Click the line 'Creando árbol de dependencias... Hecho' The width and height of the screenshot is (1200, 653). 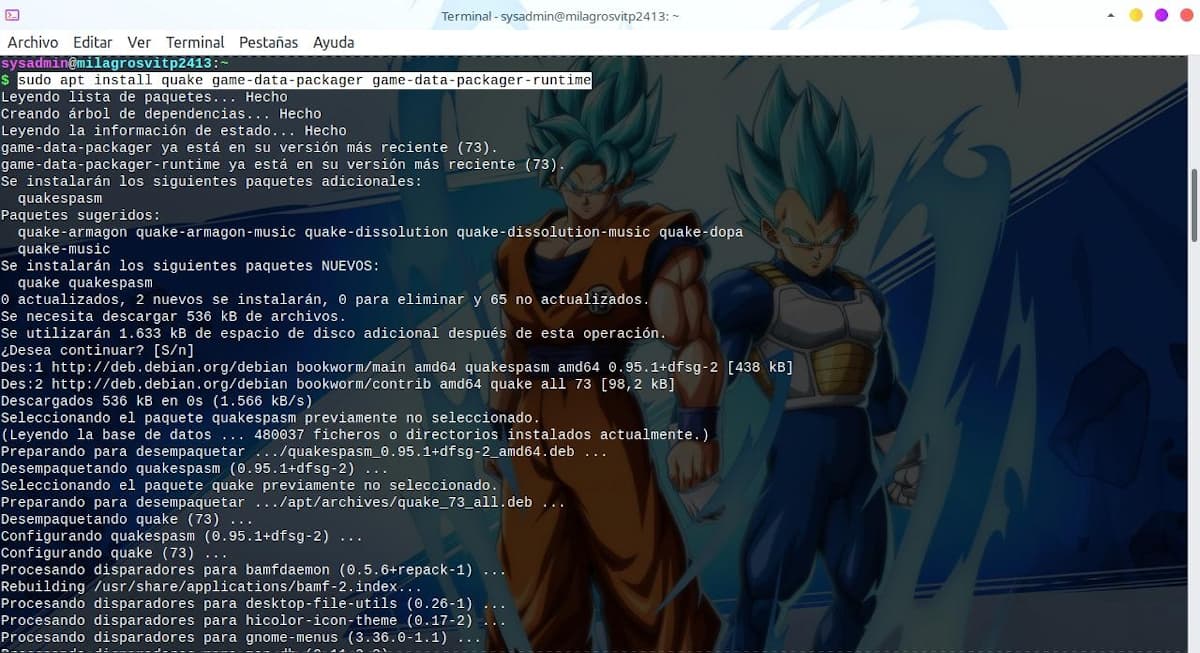pos(161,114)
